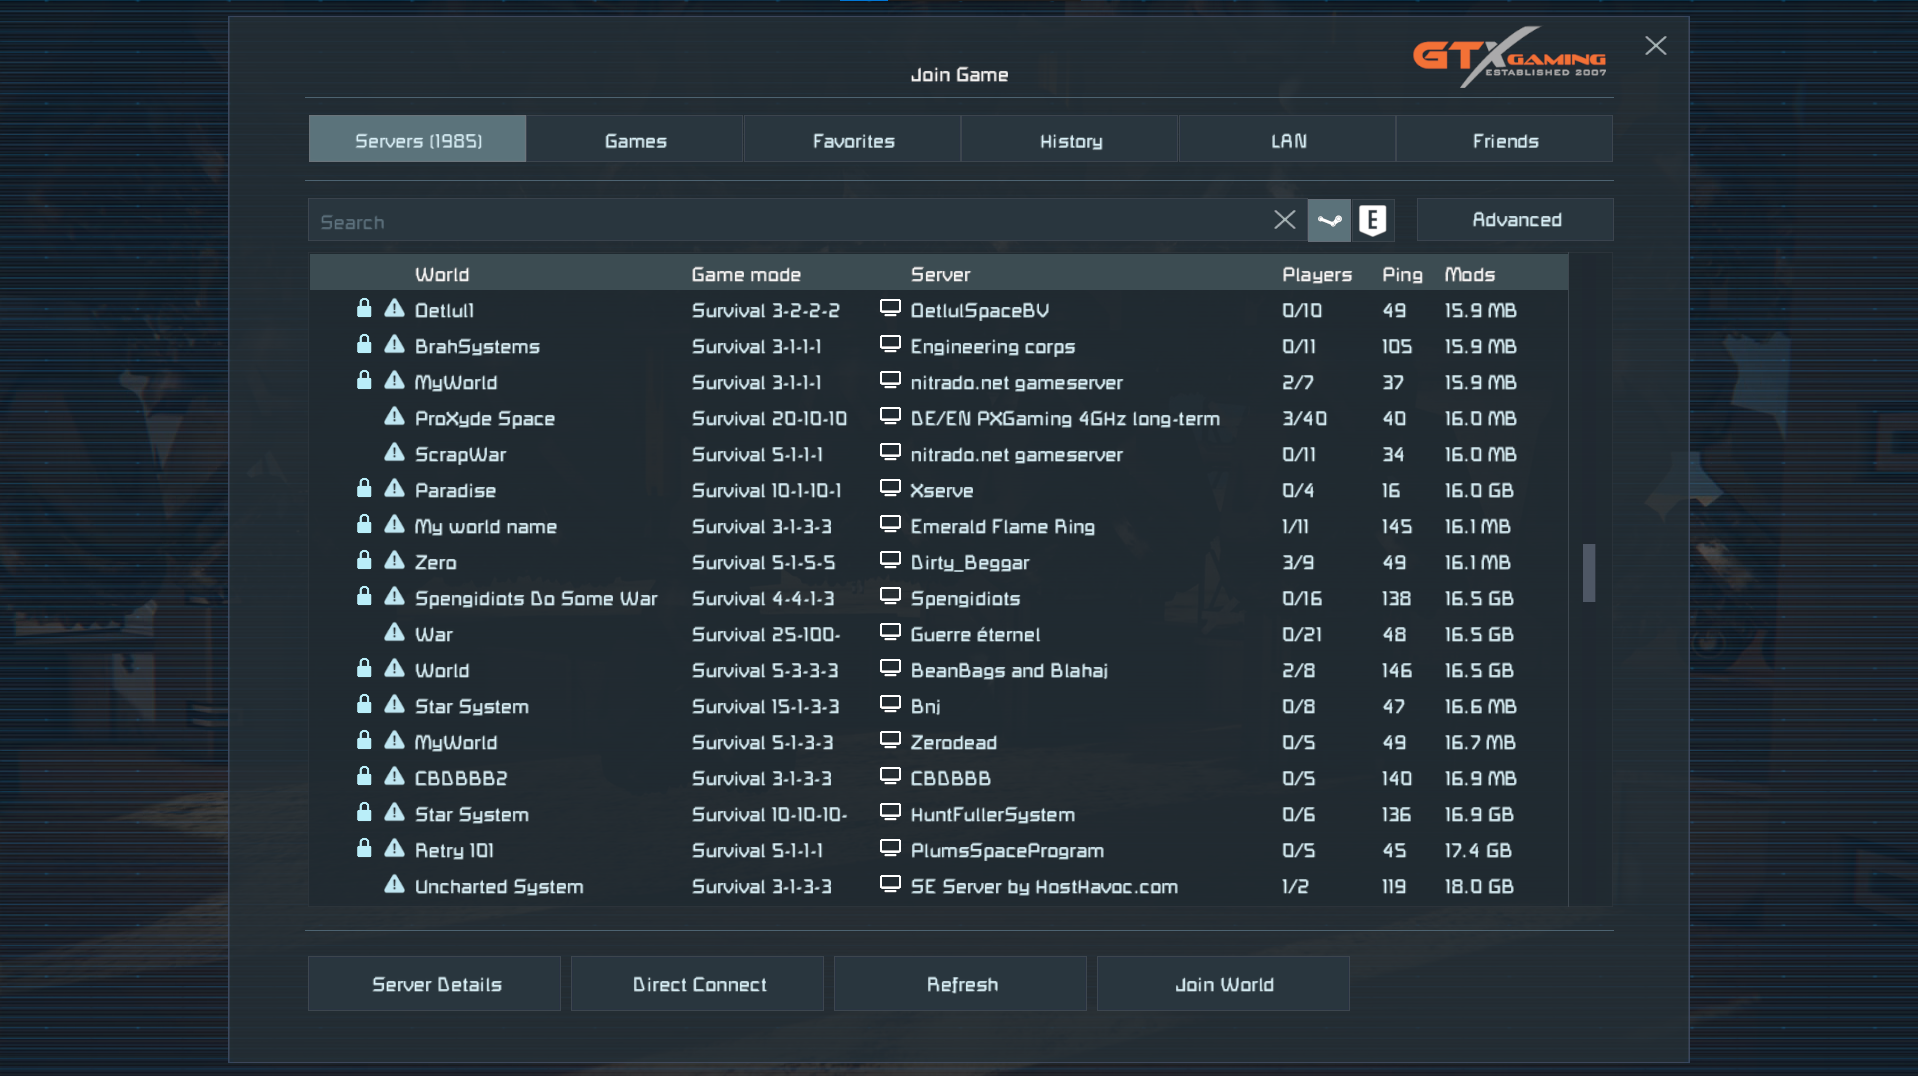
Task: Select the Zerodead server entry
Action: click(953, 742)
